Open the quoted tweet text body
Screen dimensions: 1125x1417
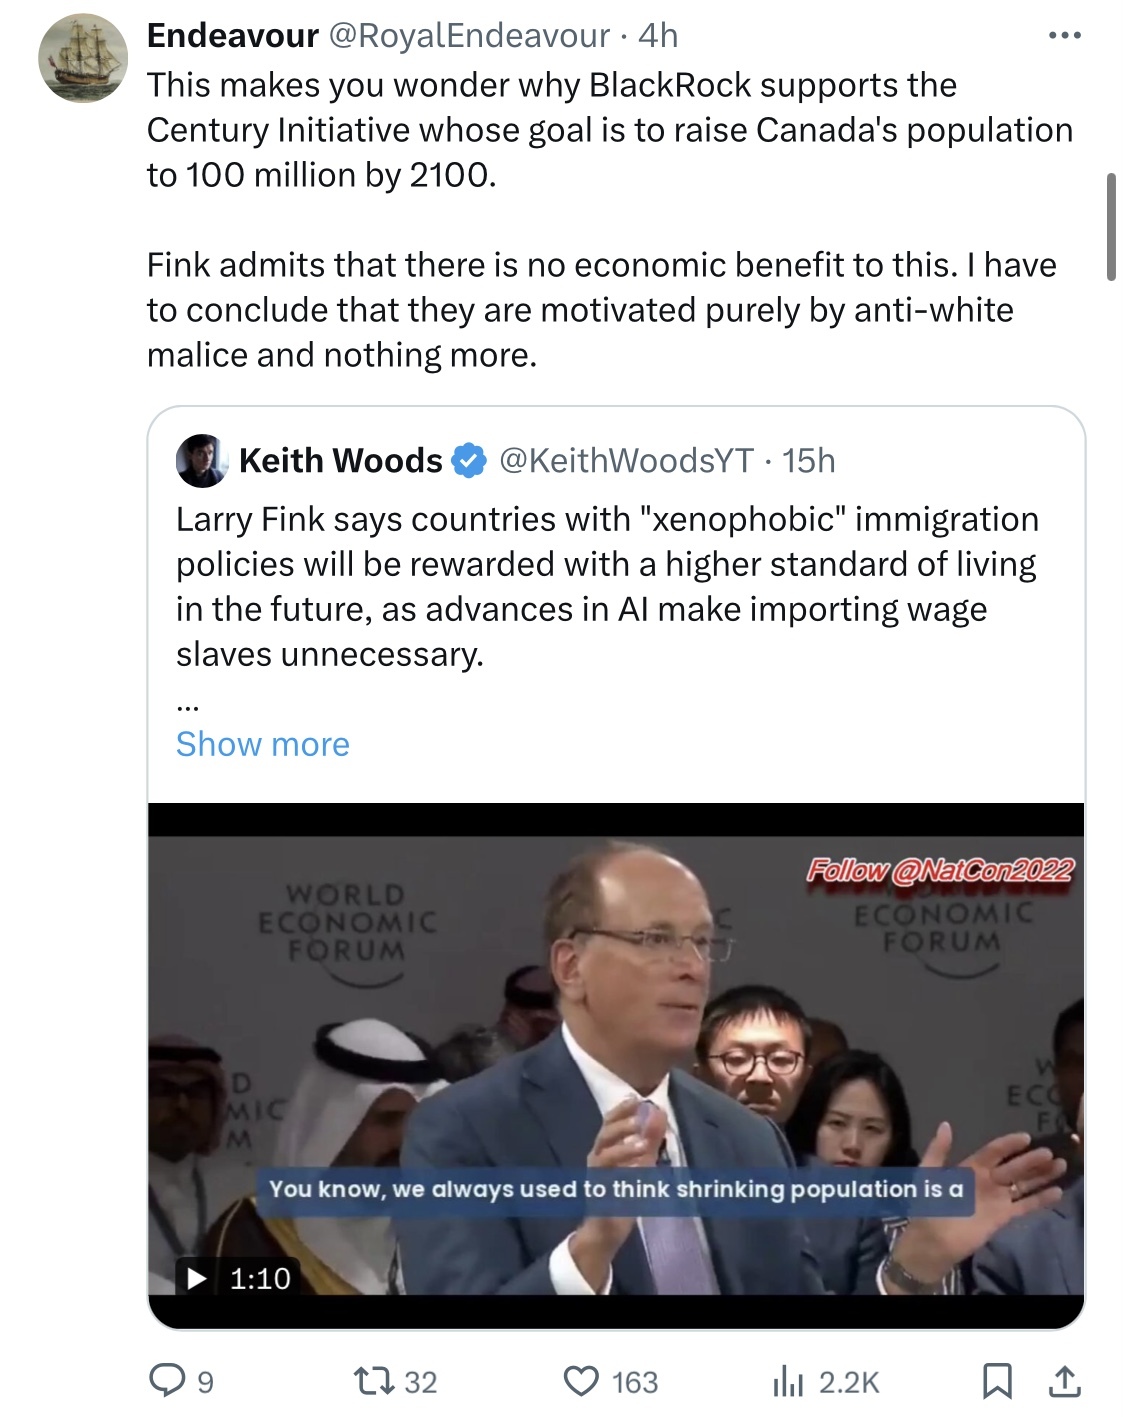point(607,586)
